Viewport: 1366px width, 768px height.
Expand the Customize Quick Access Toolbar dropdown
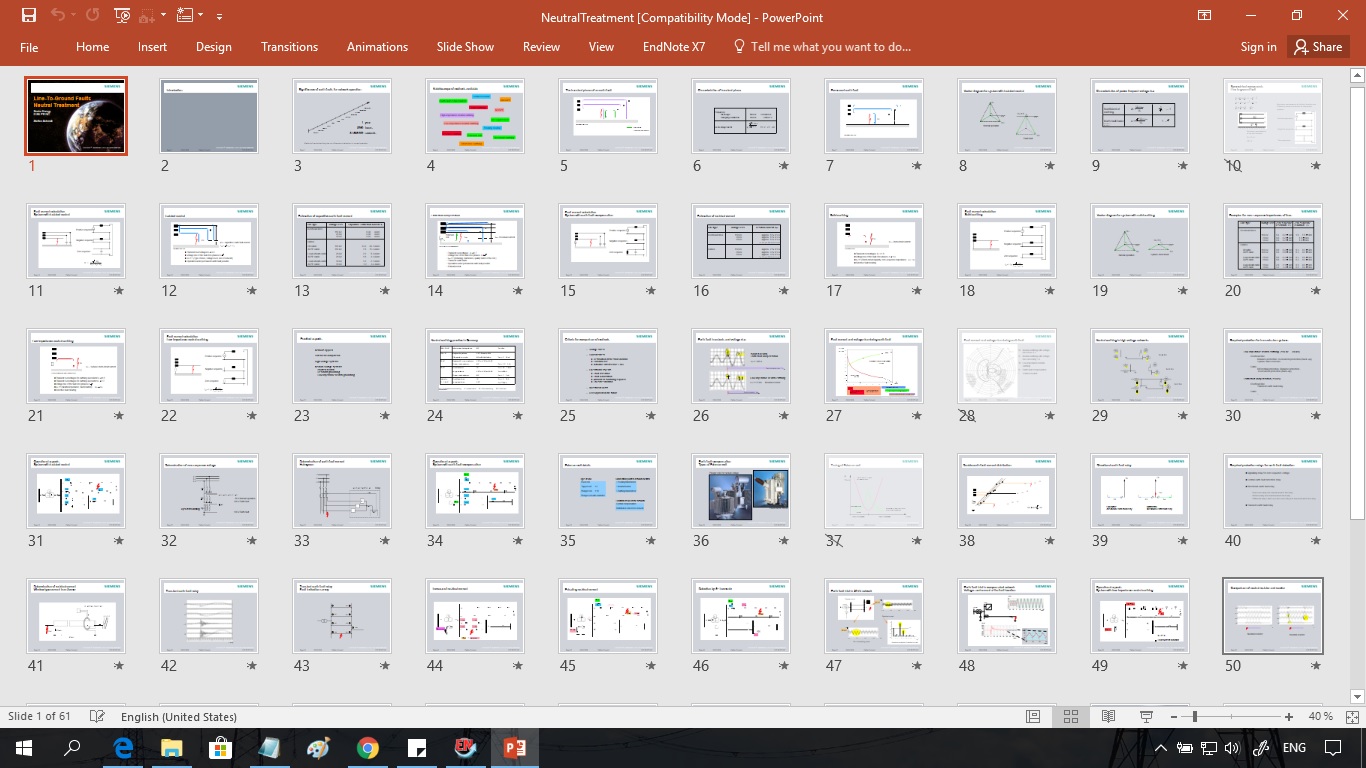click(219, 16)
